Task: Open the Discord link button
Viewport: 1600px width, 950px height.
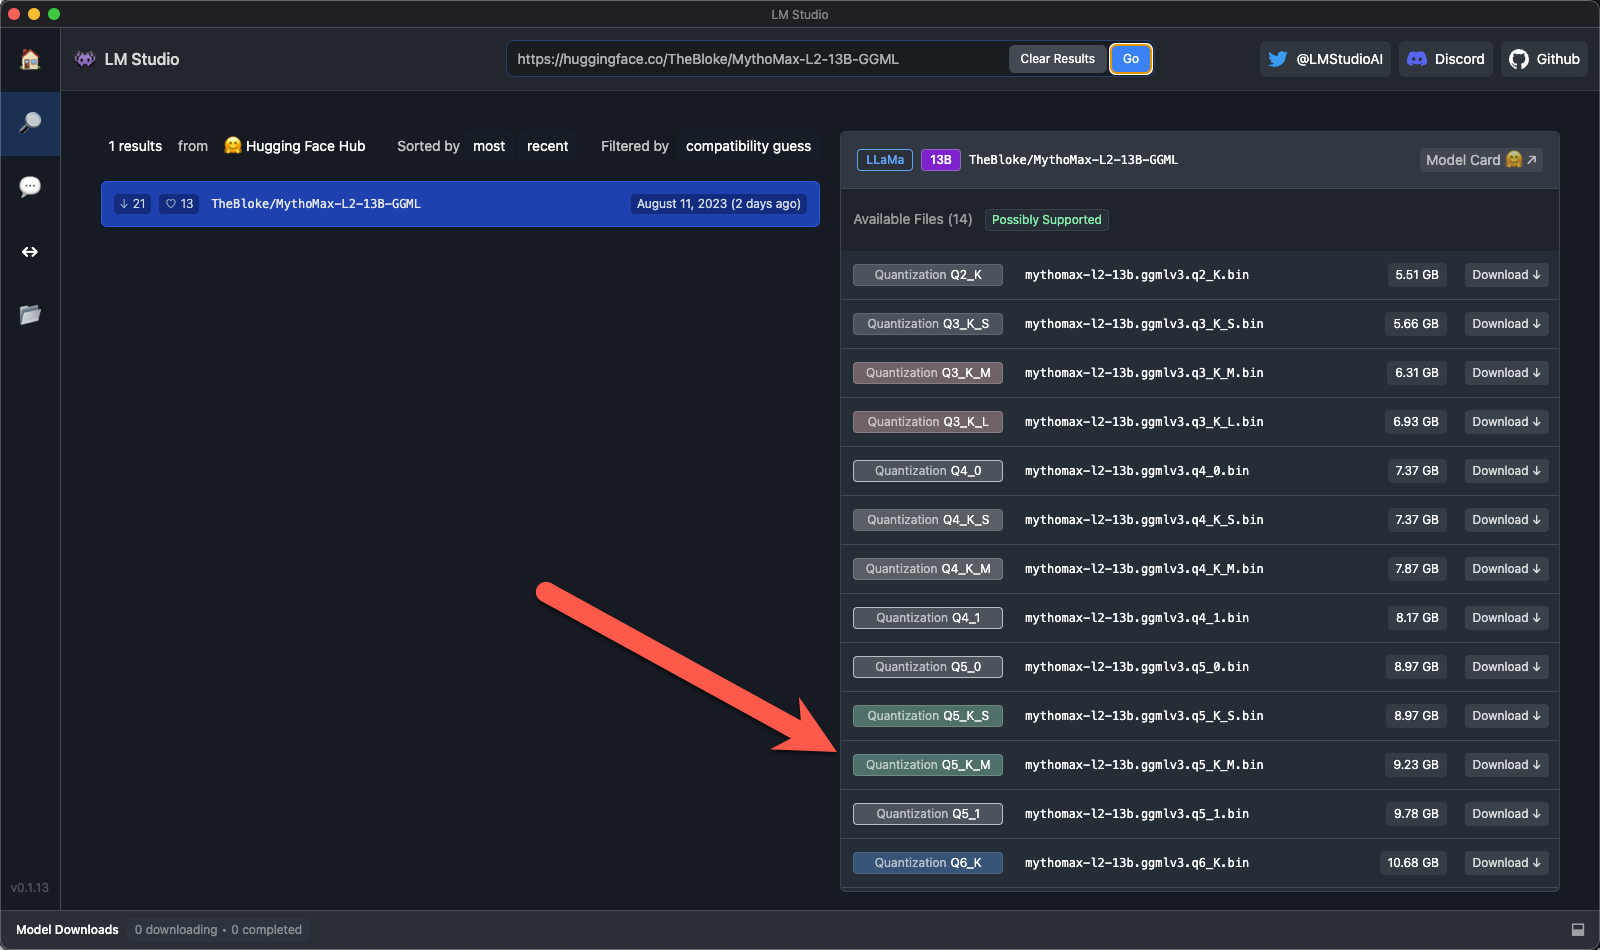Action: (x=1446, y=59)
